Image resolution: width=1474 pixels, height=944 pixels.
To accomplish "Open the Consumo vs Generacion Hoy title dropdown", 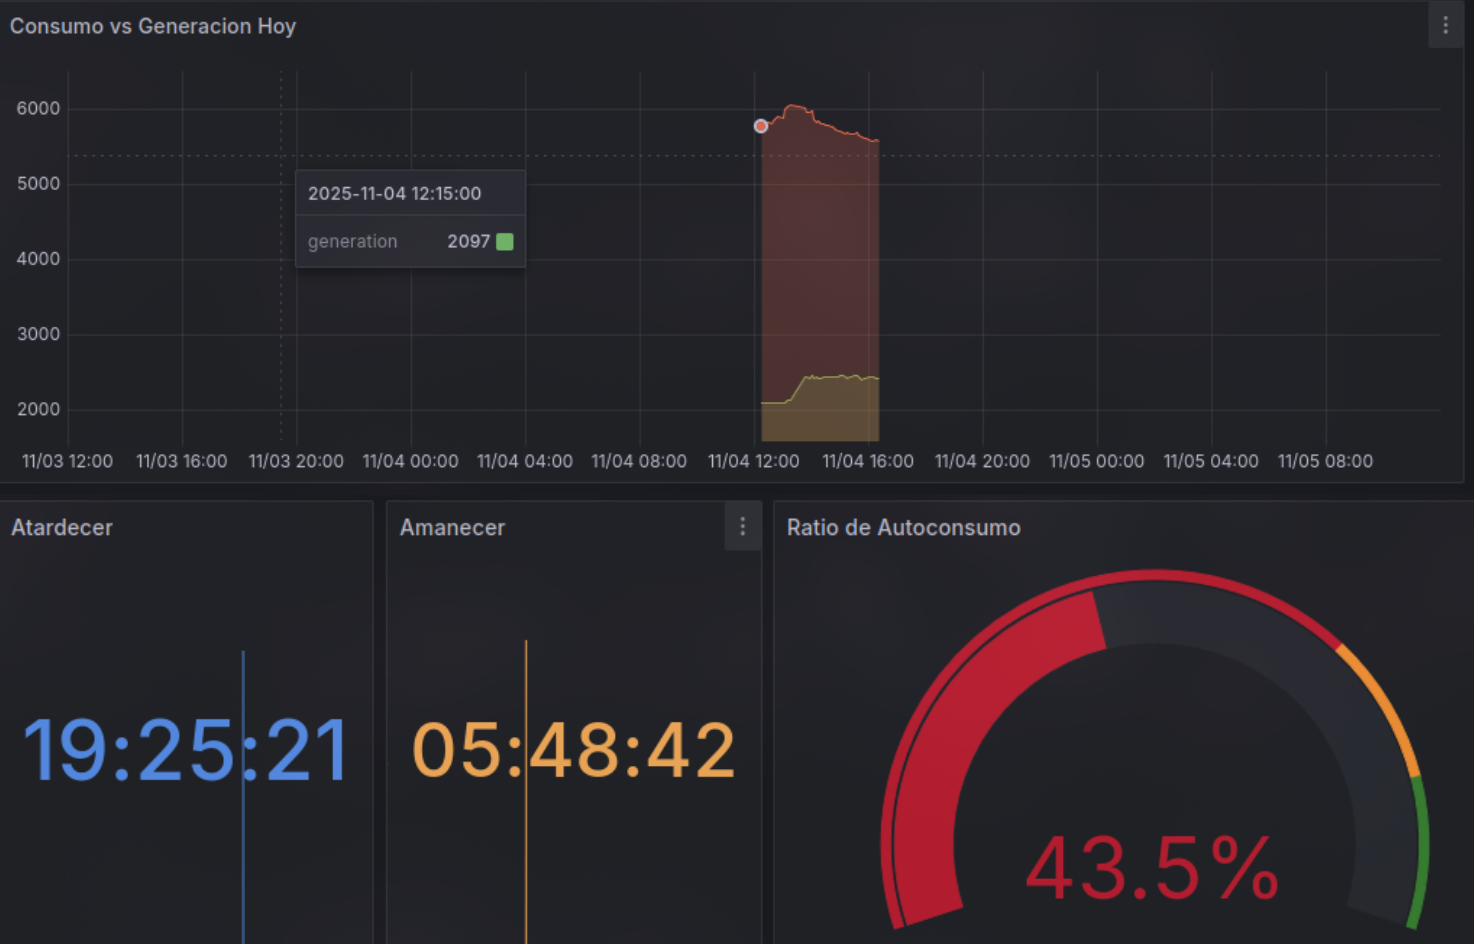I will coord(153,26).
